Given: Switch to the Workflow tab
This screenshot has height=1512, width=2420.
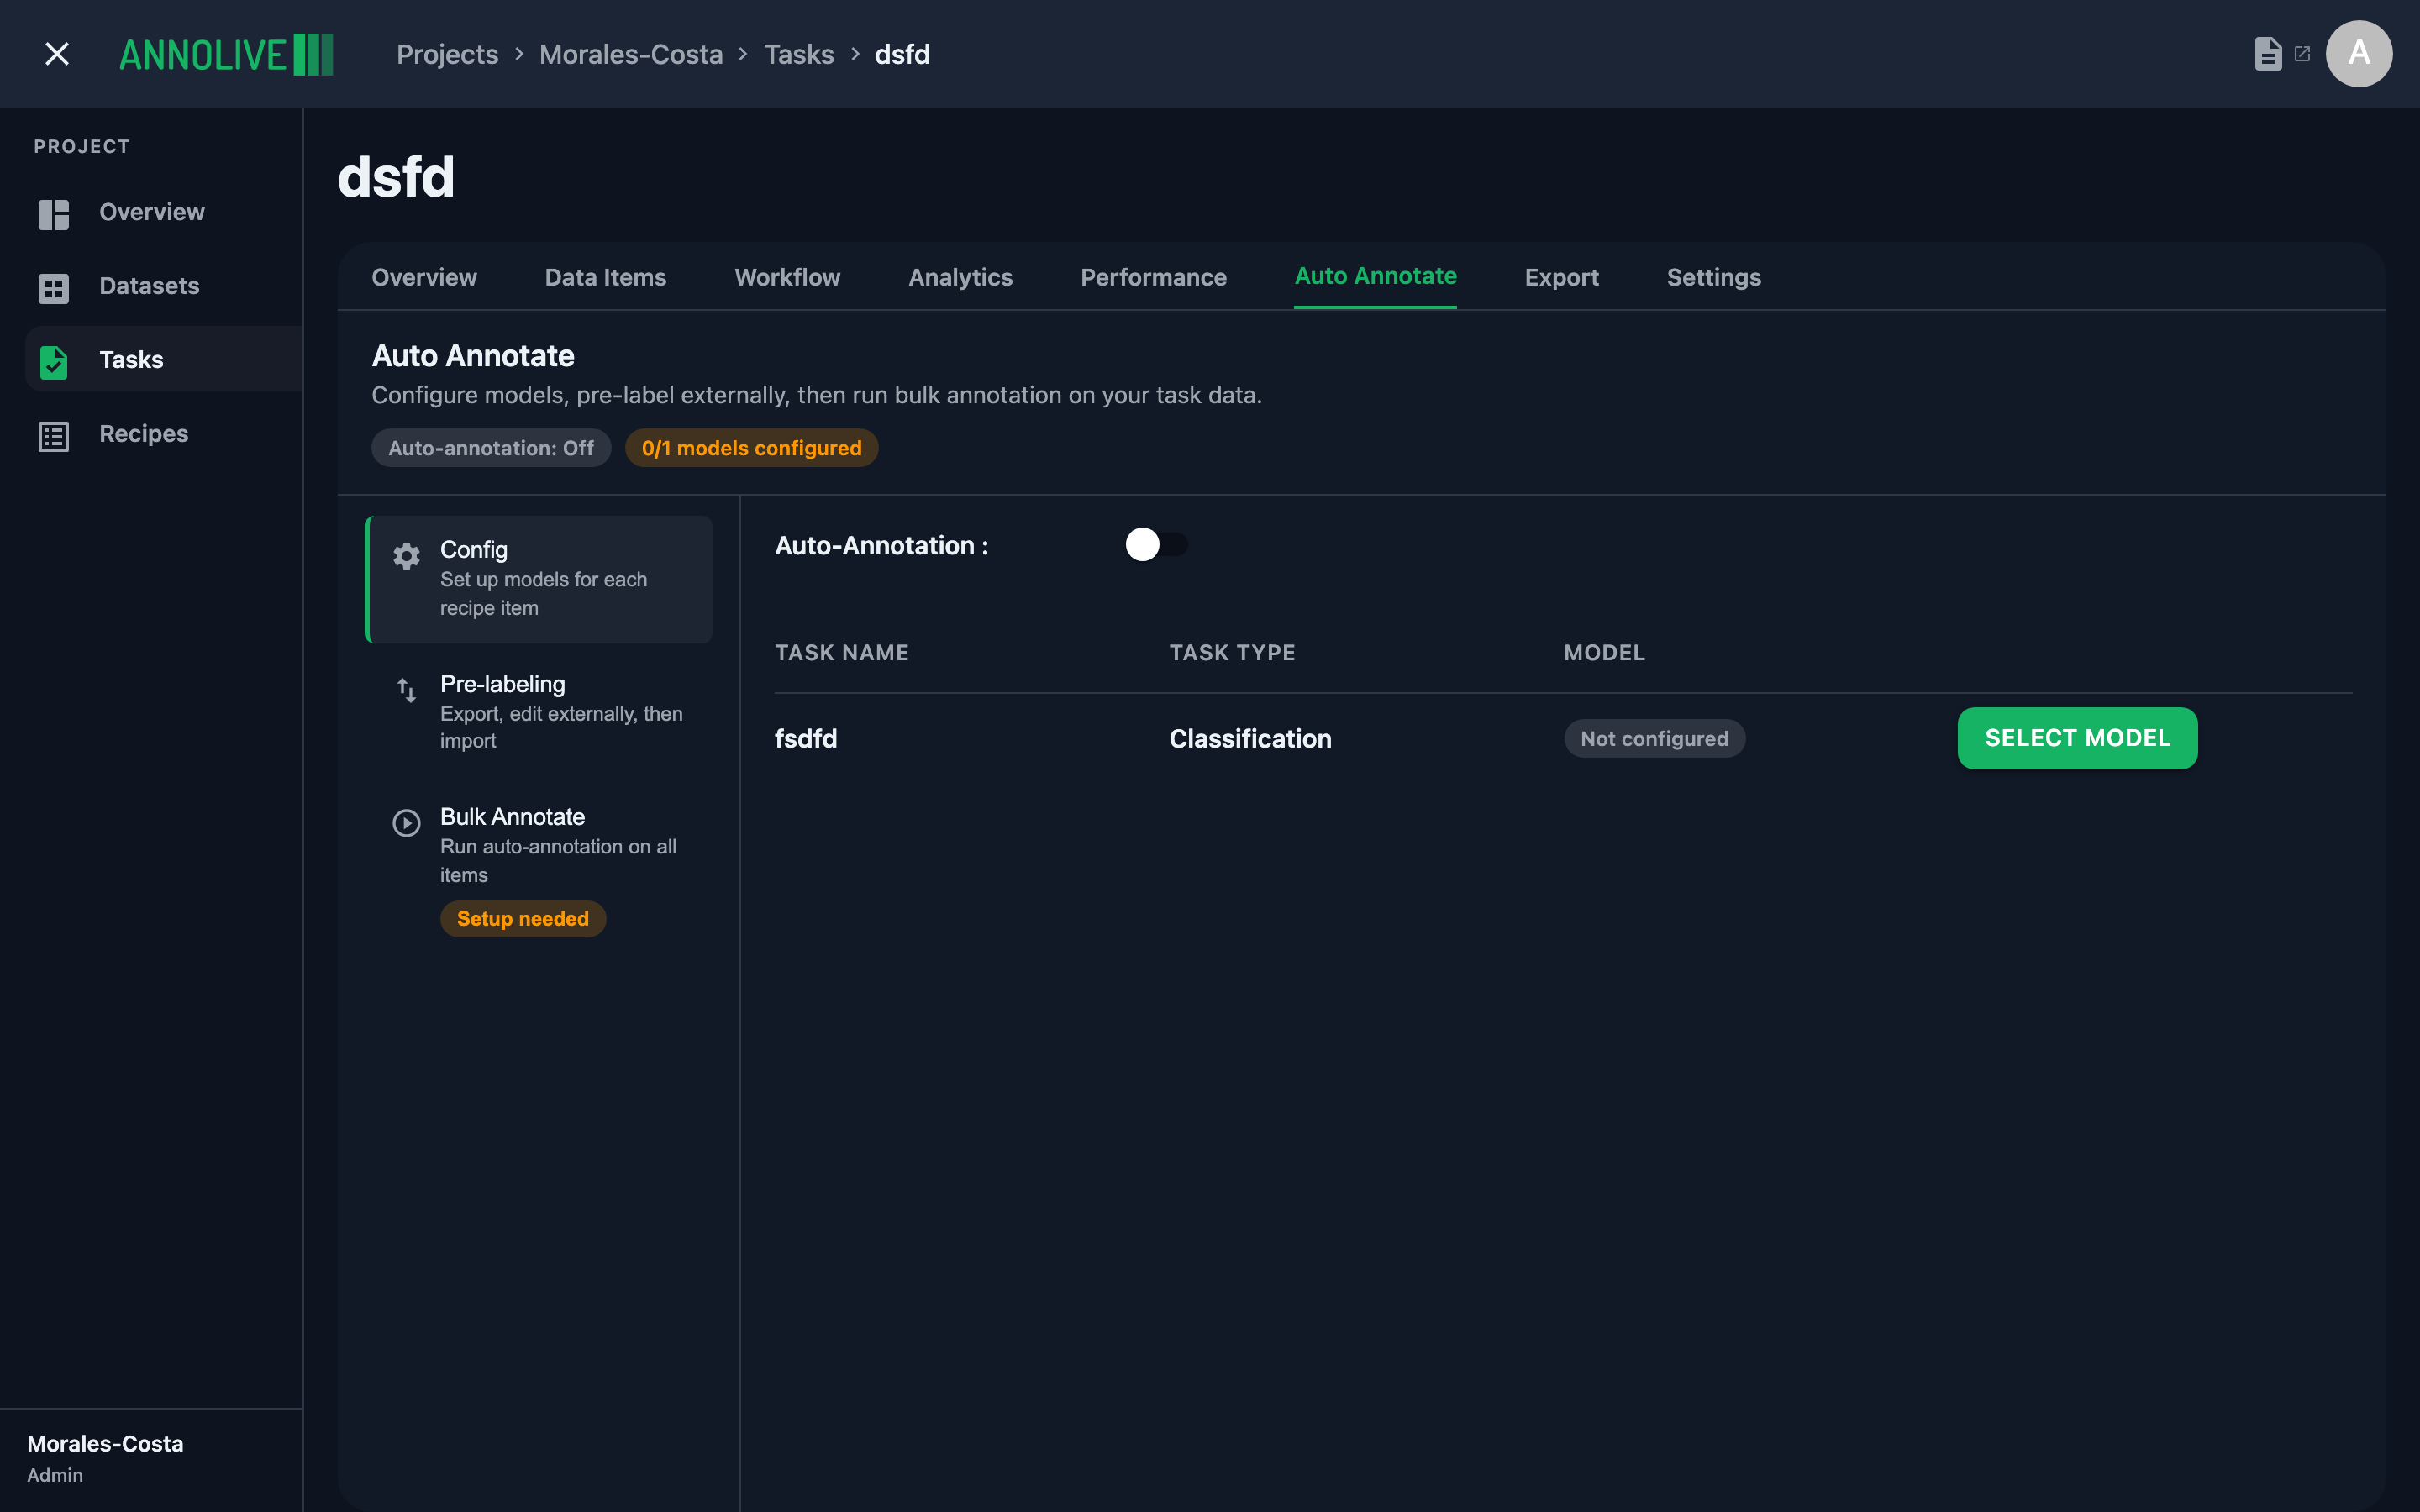Looking at the screenshot, I should pos(787,277).
